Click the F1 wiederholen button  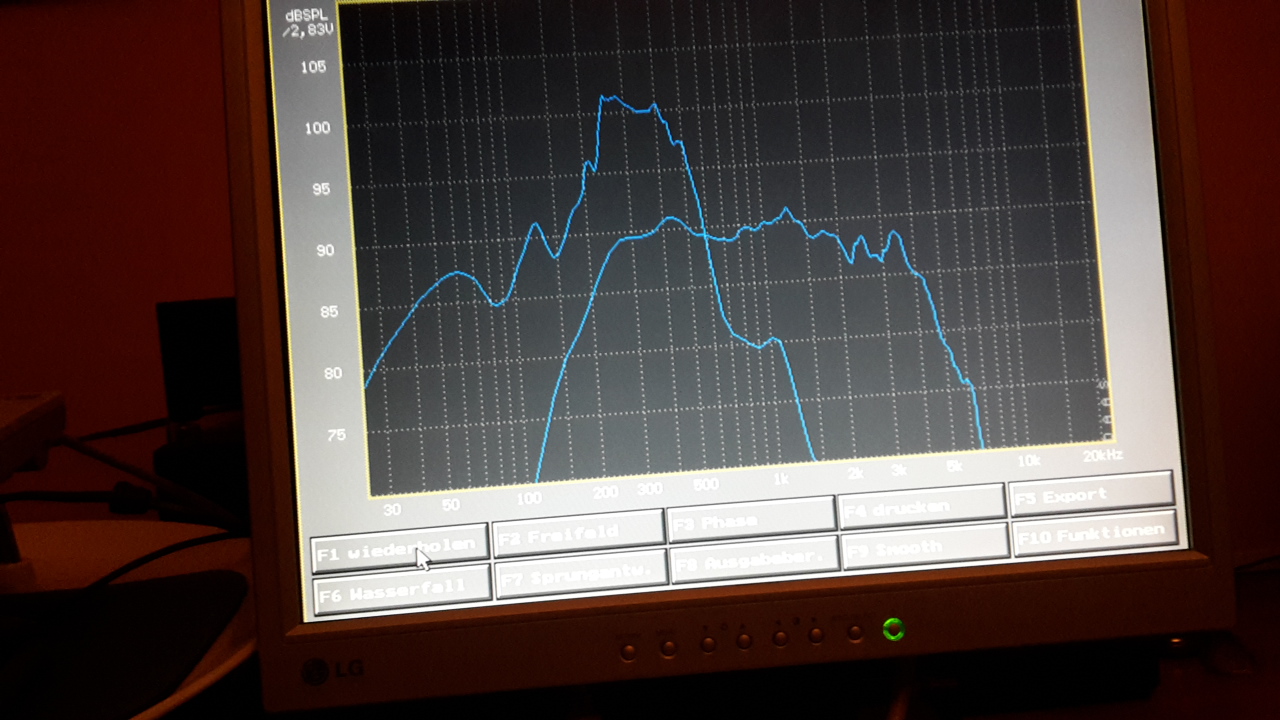point(399,548)
